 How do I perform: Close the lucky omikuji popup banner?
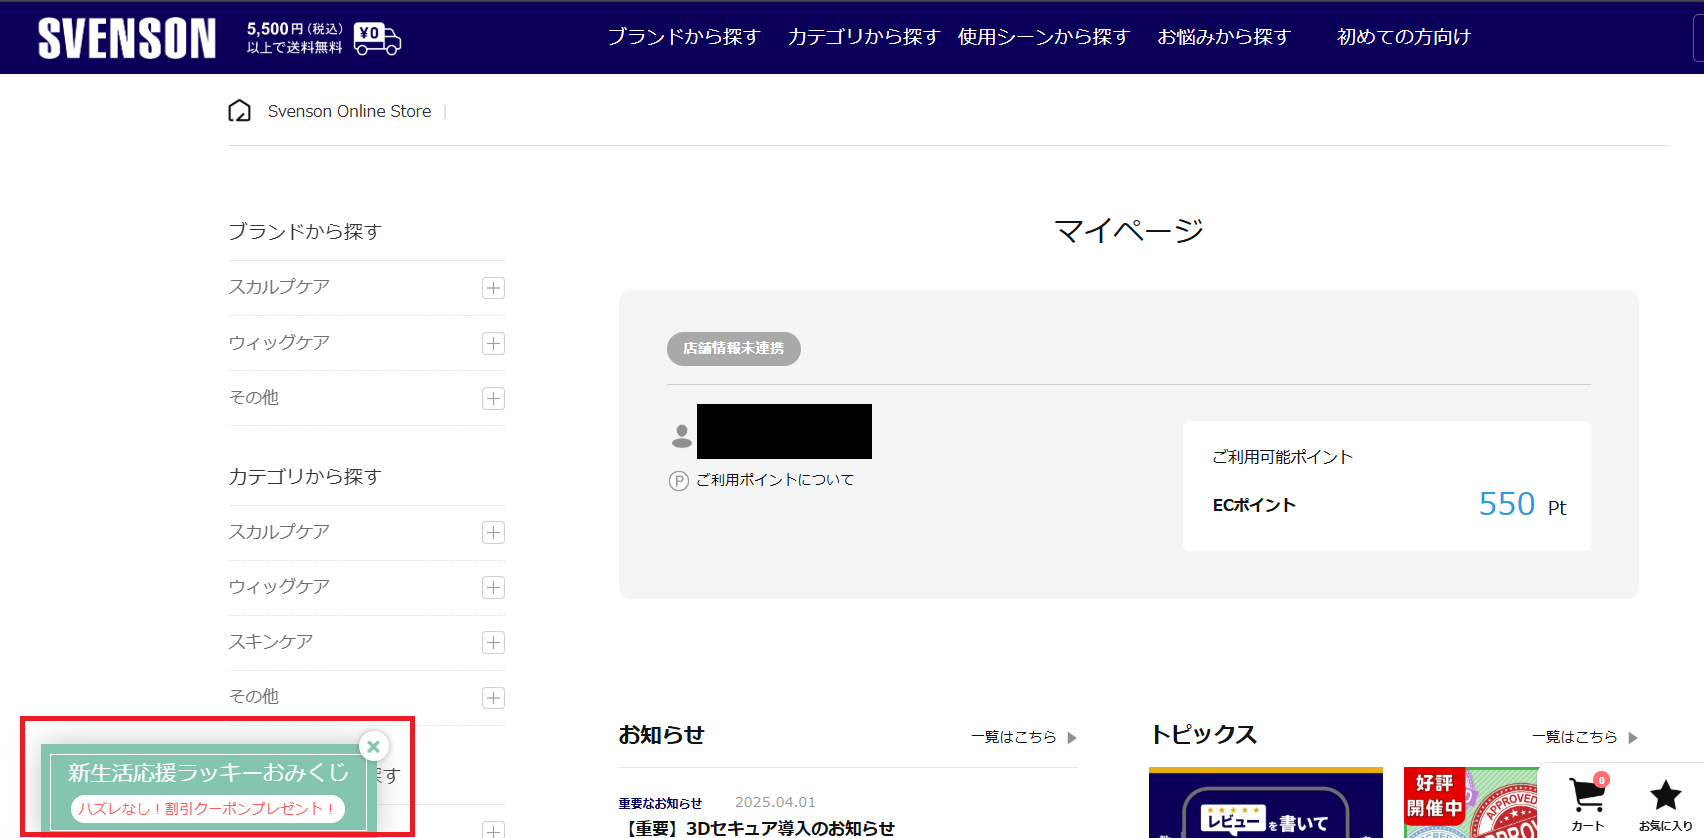click(373, 746)
